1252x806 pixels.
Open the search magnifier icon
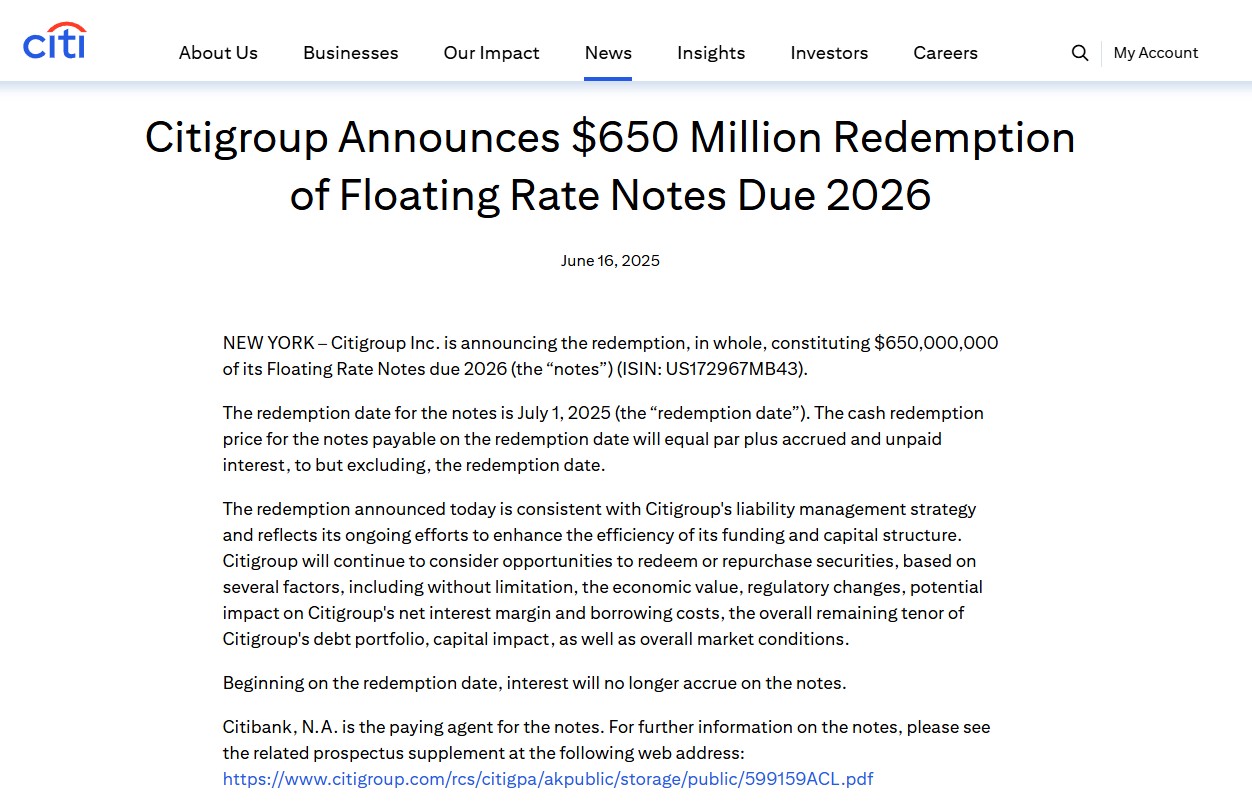click(1080, 53)
